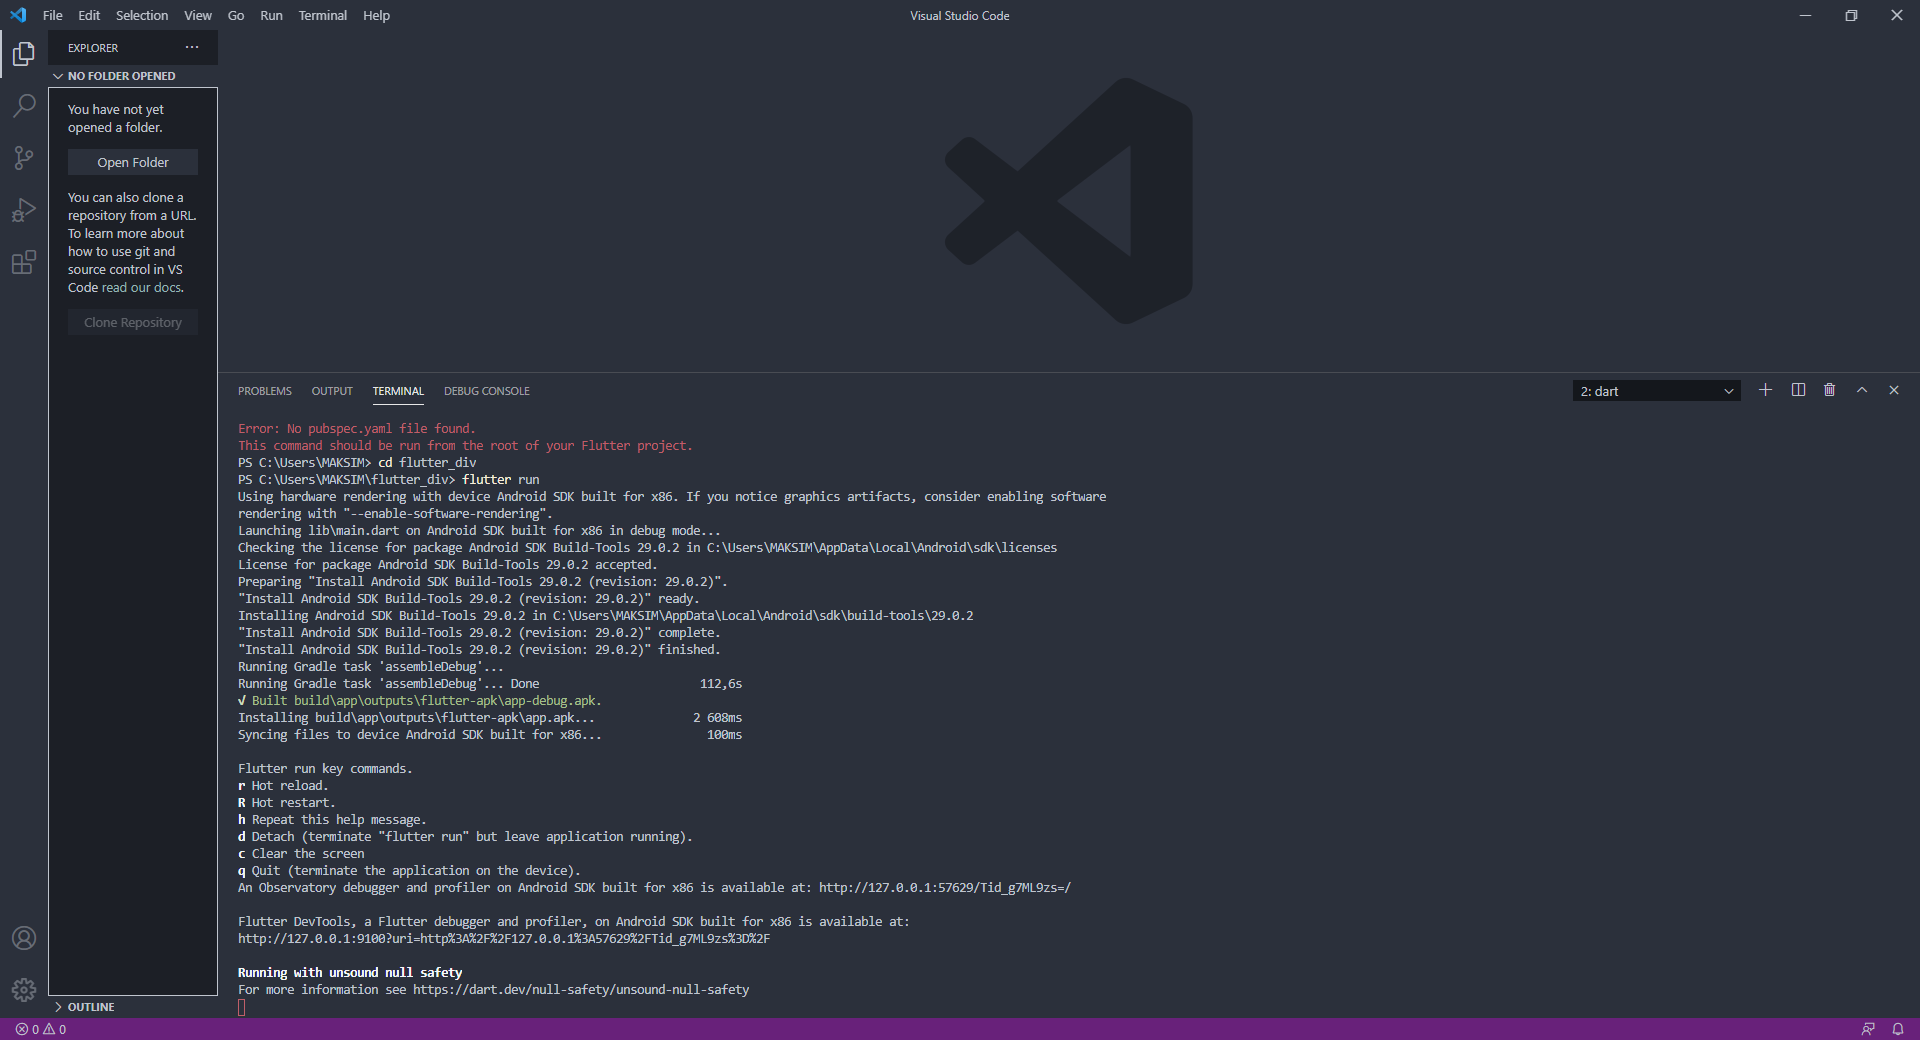This screenshot has width=1920, height=1040.
Task: Click 'Error: No pubspec.yaml file found.' text
Action: [357, 428]
